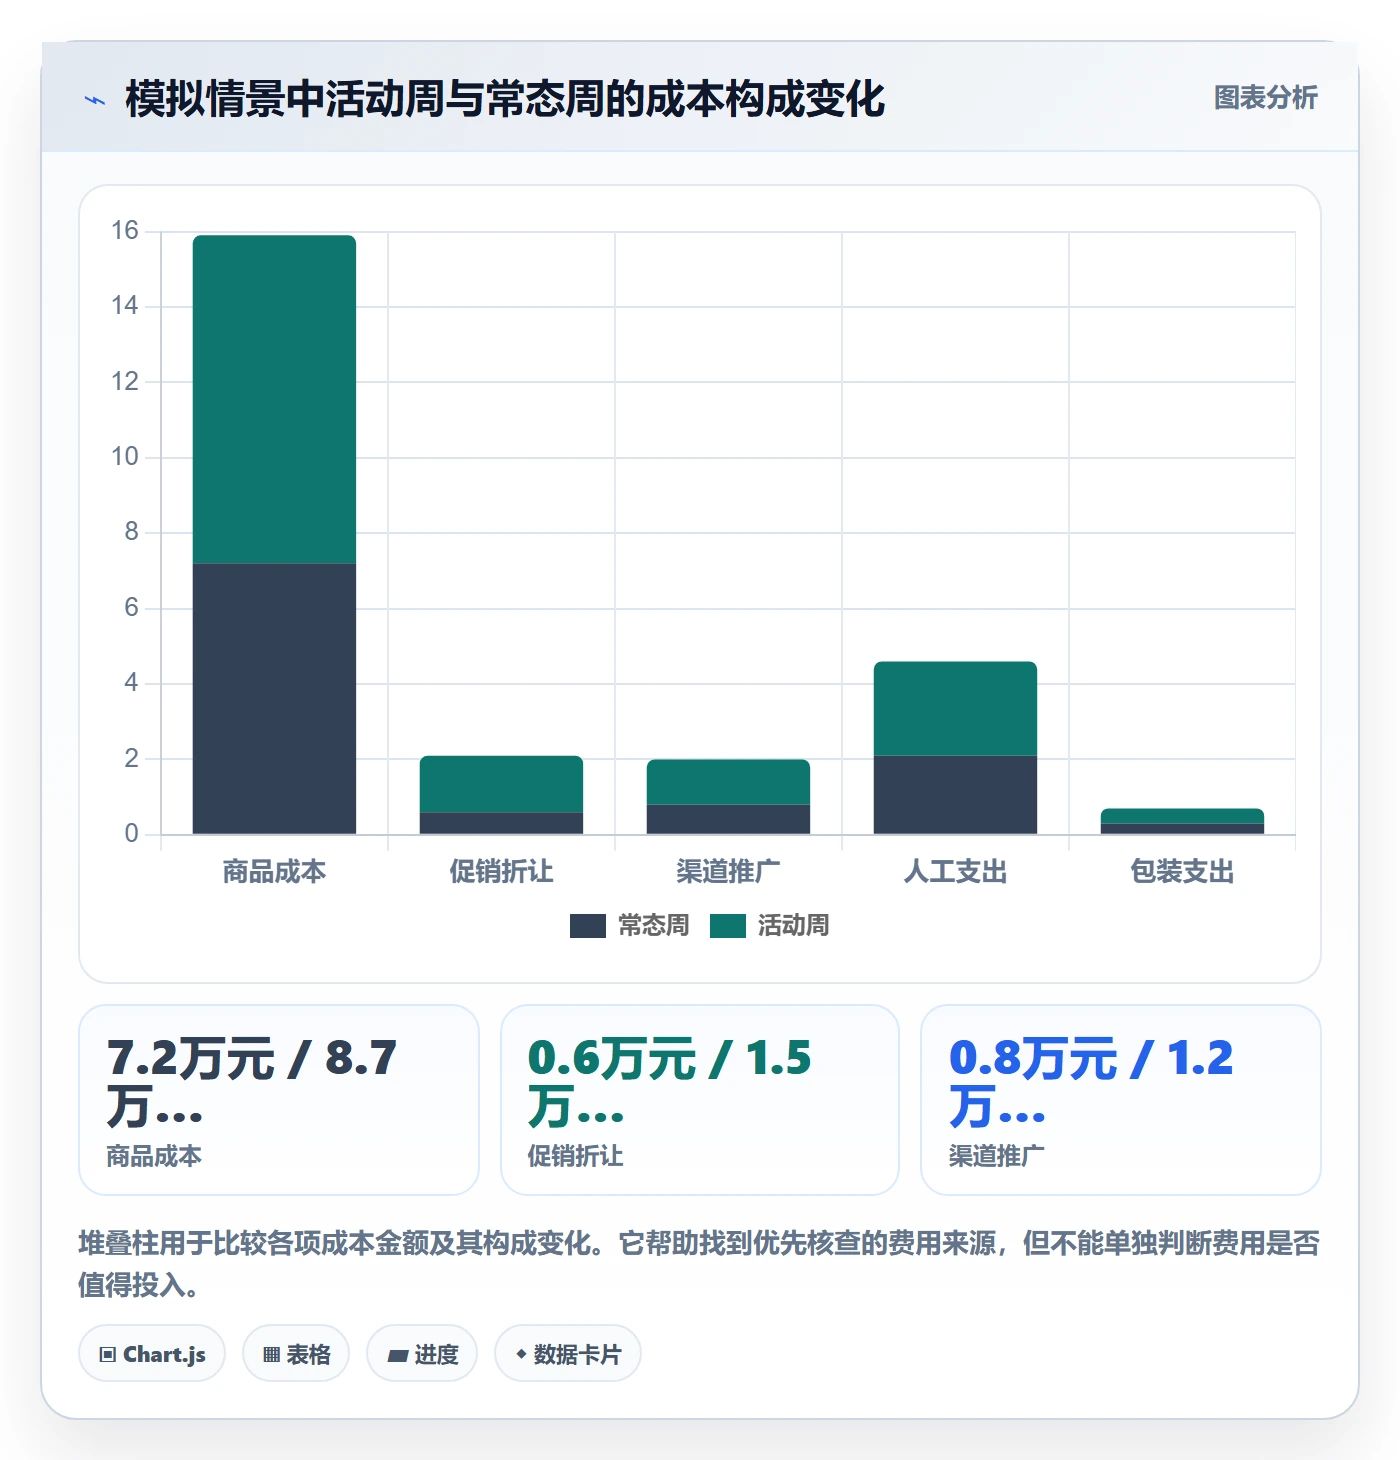Screen dimensions: 1400x1460
Task: Click the chart title 模拟情景中活动周与常态周的成本构成变化
Action: [505, 99]
